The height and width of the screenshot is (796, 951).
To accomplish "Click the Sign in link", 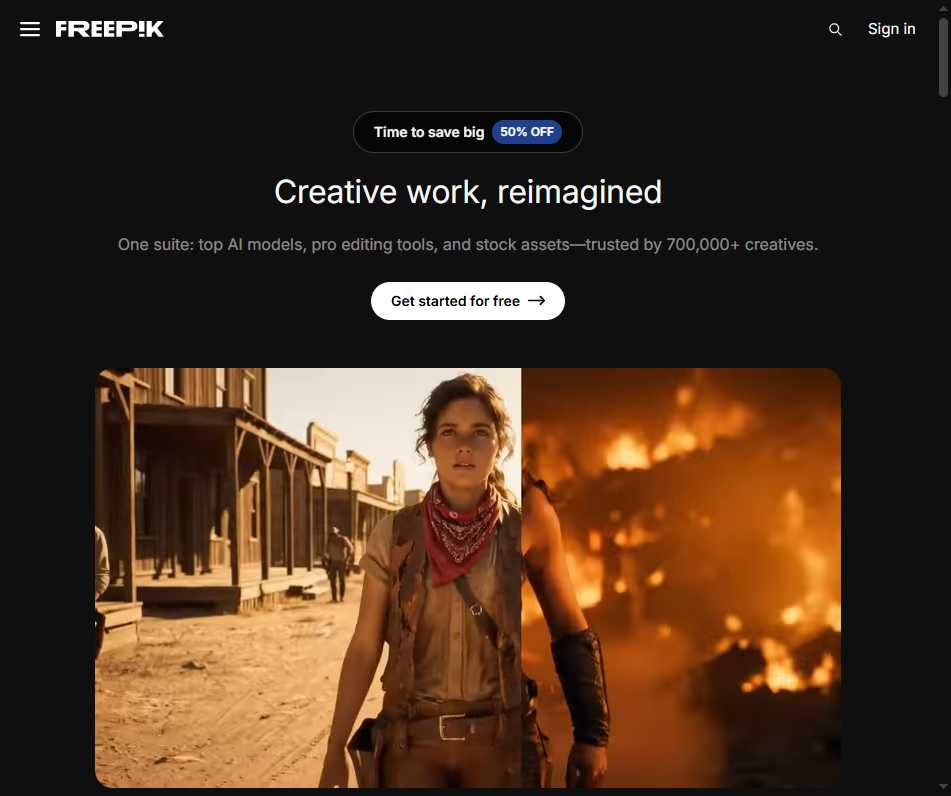I will point(891,29).
